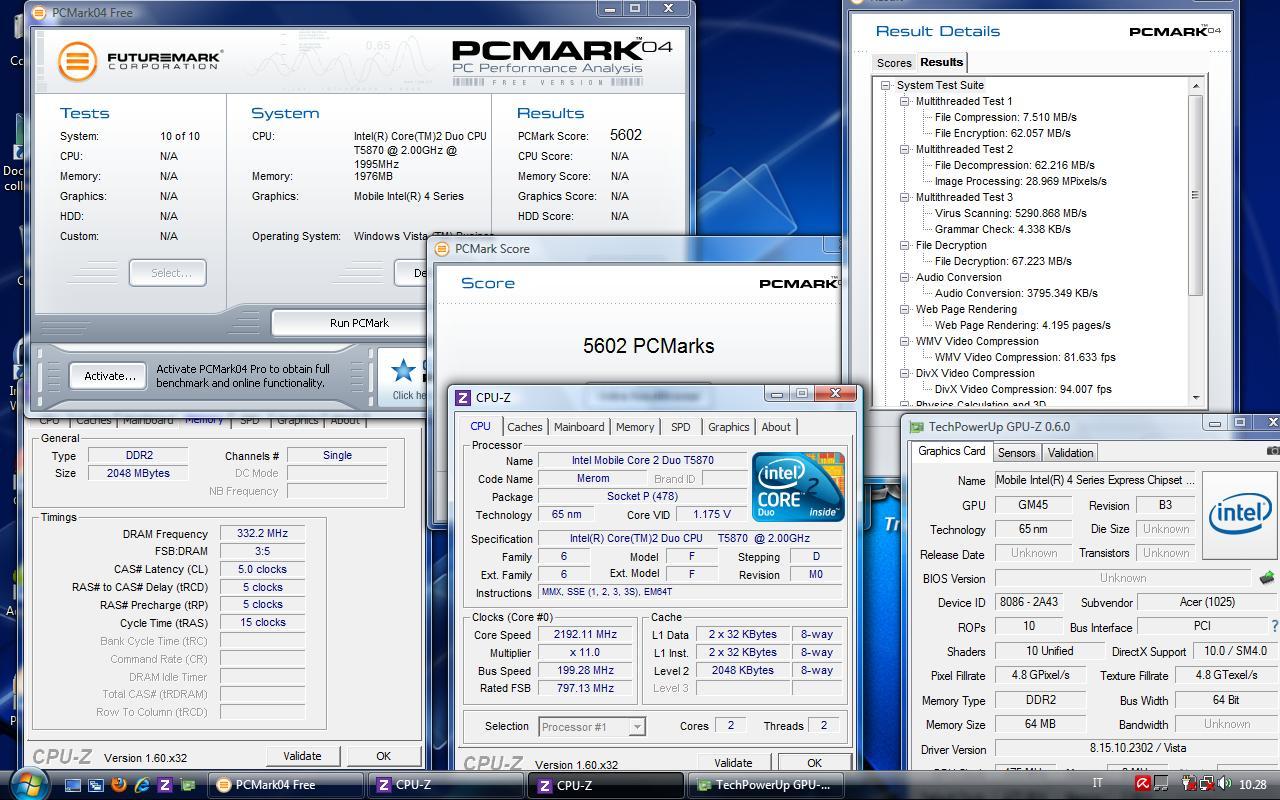Click Futuremark logo in PCMark04 window

[139, 62]
